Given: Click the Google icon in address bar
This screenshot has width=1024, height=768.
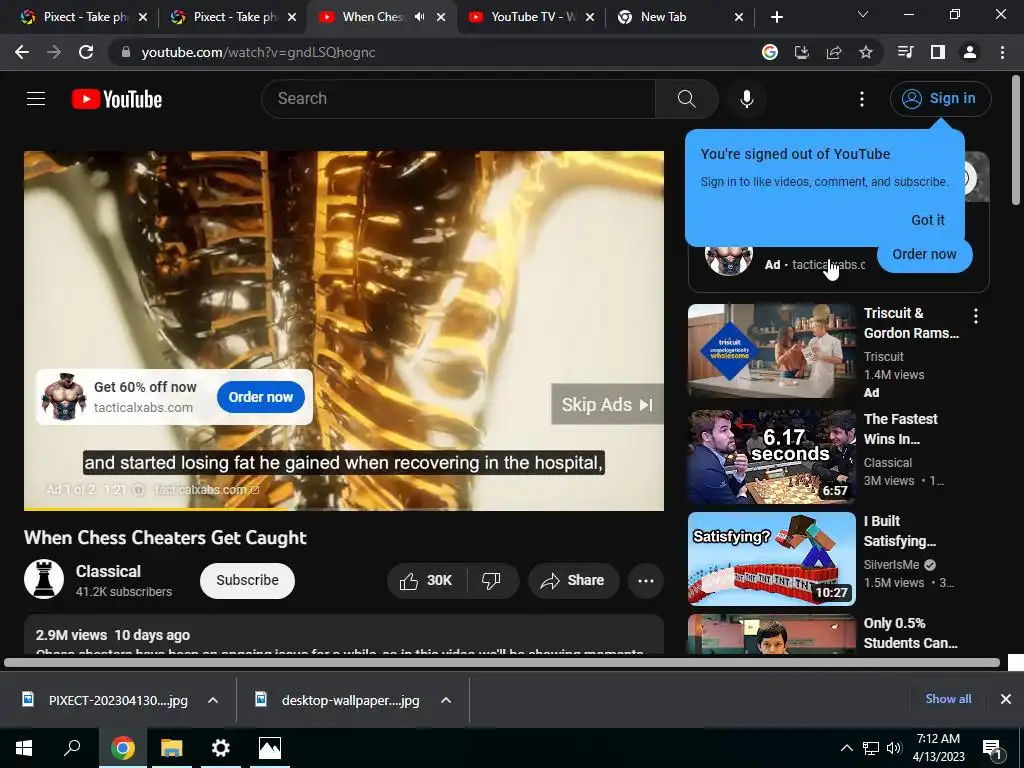Looking at the screenshot, I should (x=769, y=52).
